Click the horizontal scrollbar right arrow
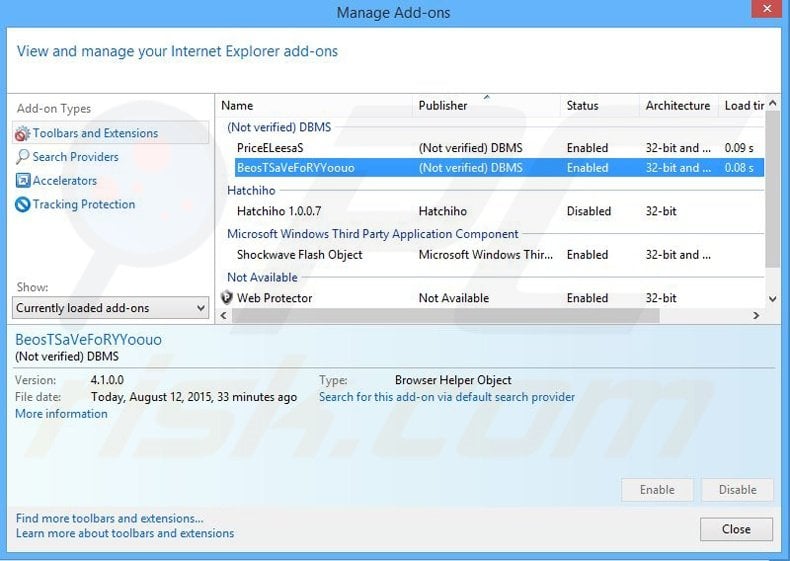 coord(756,316)
